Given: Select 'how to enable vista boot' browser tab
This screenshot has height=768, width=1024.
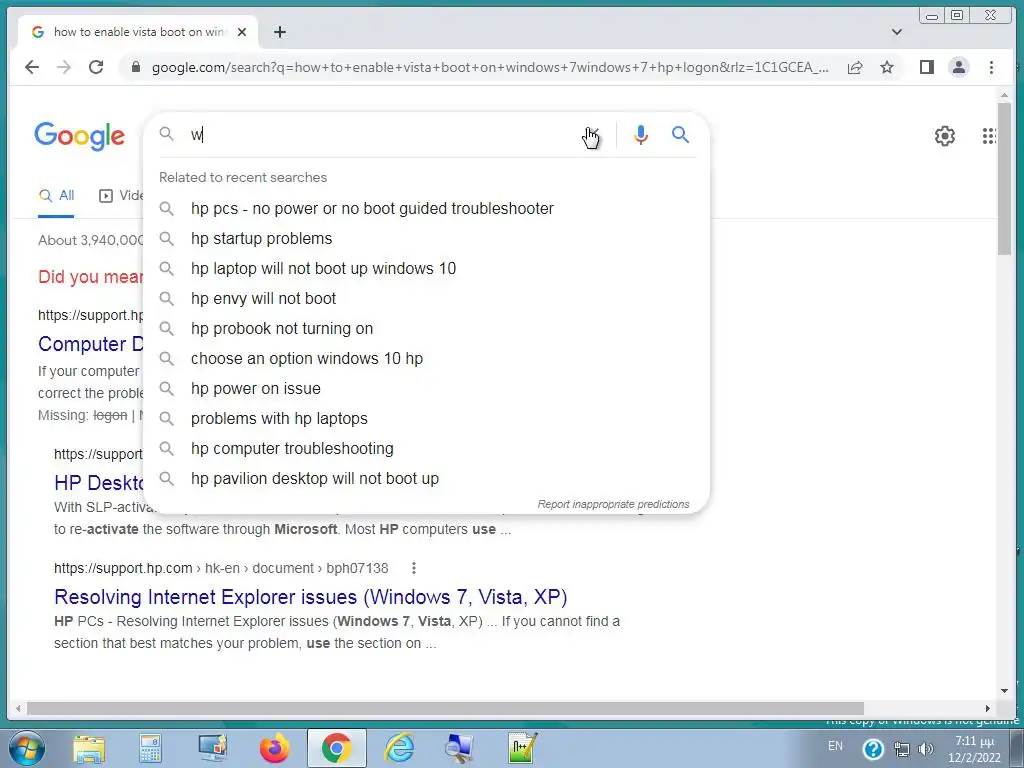Looking at the screenshot, I should click(x=137, y=32).
